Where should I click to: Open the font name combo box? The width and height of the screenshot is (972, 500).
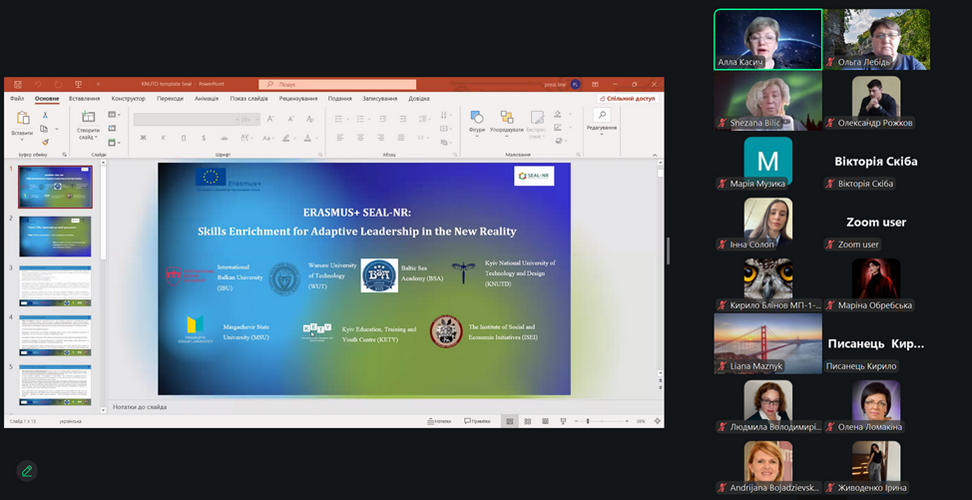pyautogui.click(x=185, y=119)
